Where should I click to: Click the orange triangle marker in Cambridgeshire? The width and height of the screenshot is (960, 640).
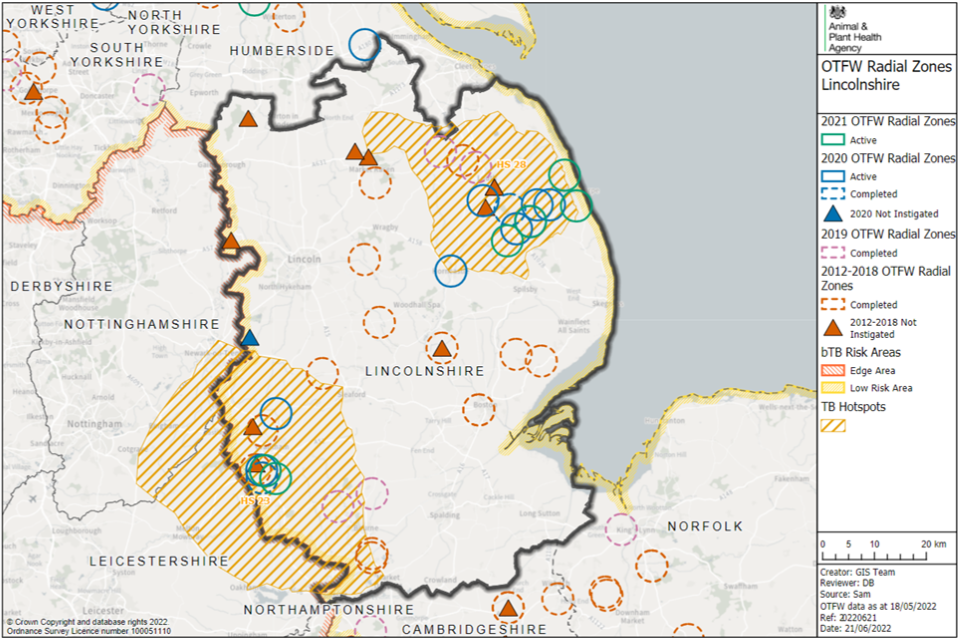click(x=508, y=608)
